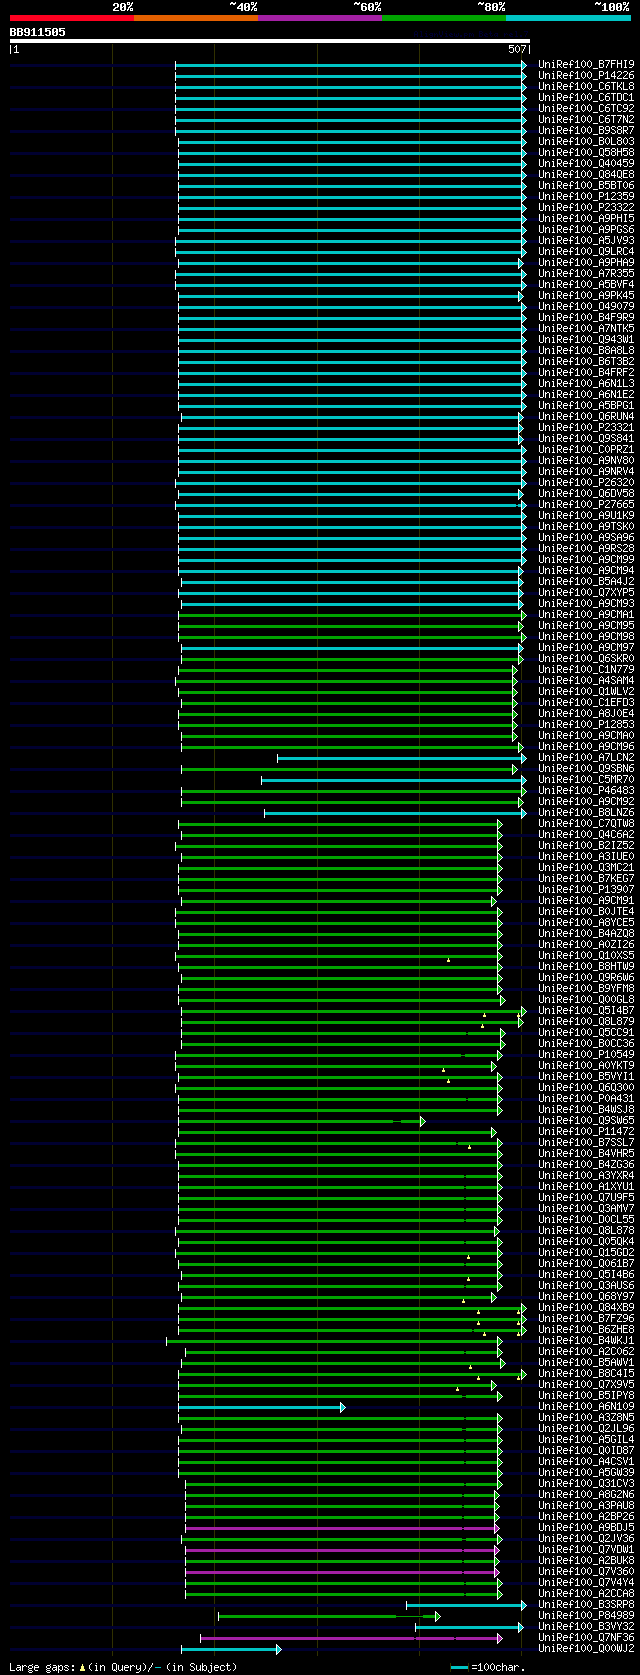Click the orange ~40% identity legend segment
Viewport: 640px width, 1675px height.
click(196, 18)
